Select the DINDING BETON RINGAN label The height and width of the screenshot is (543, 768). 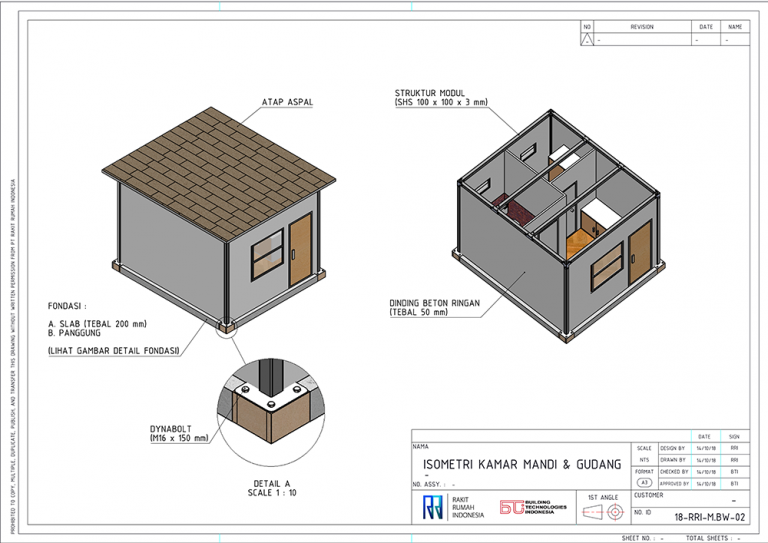pos(433,306)
